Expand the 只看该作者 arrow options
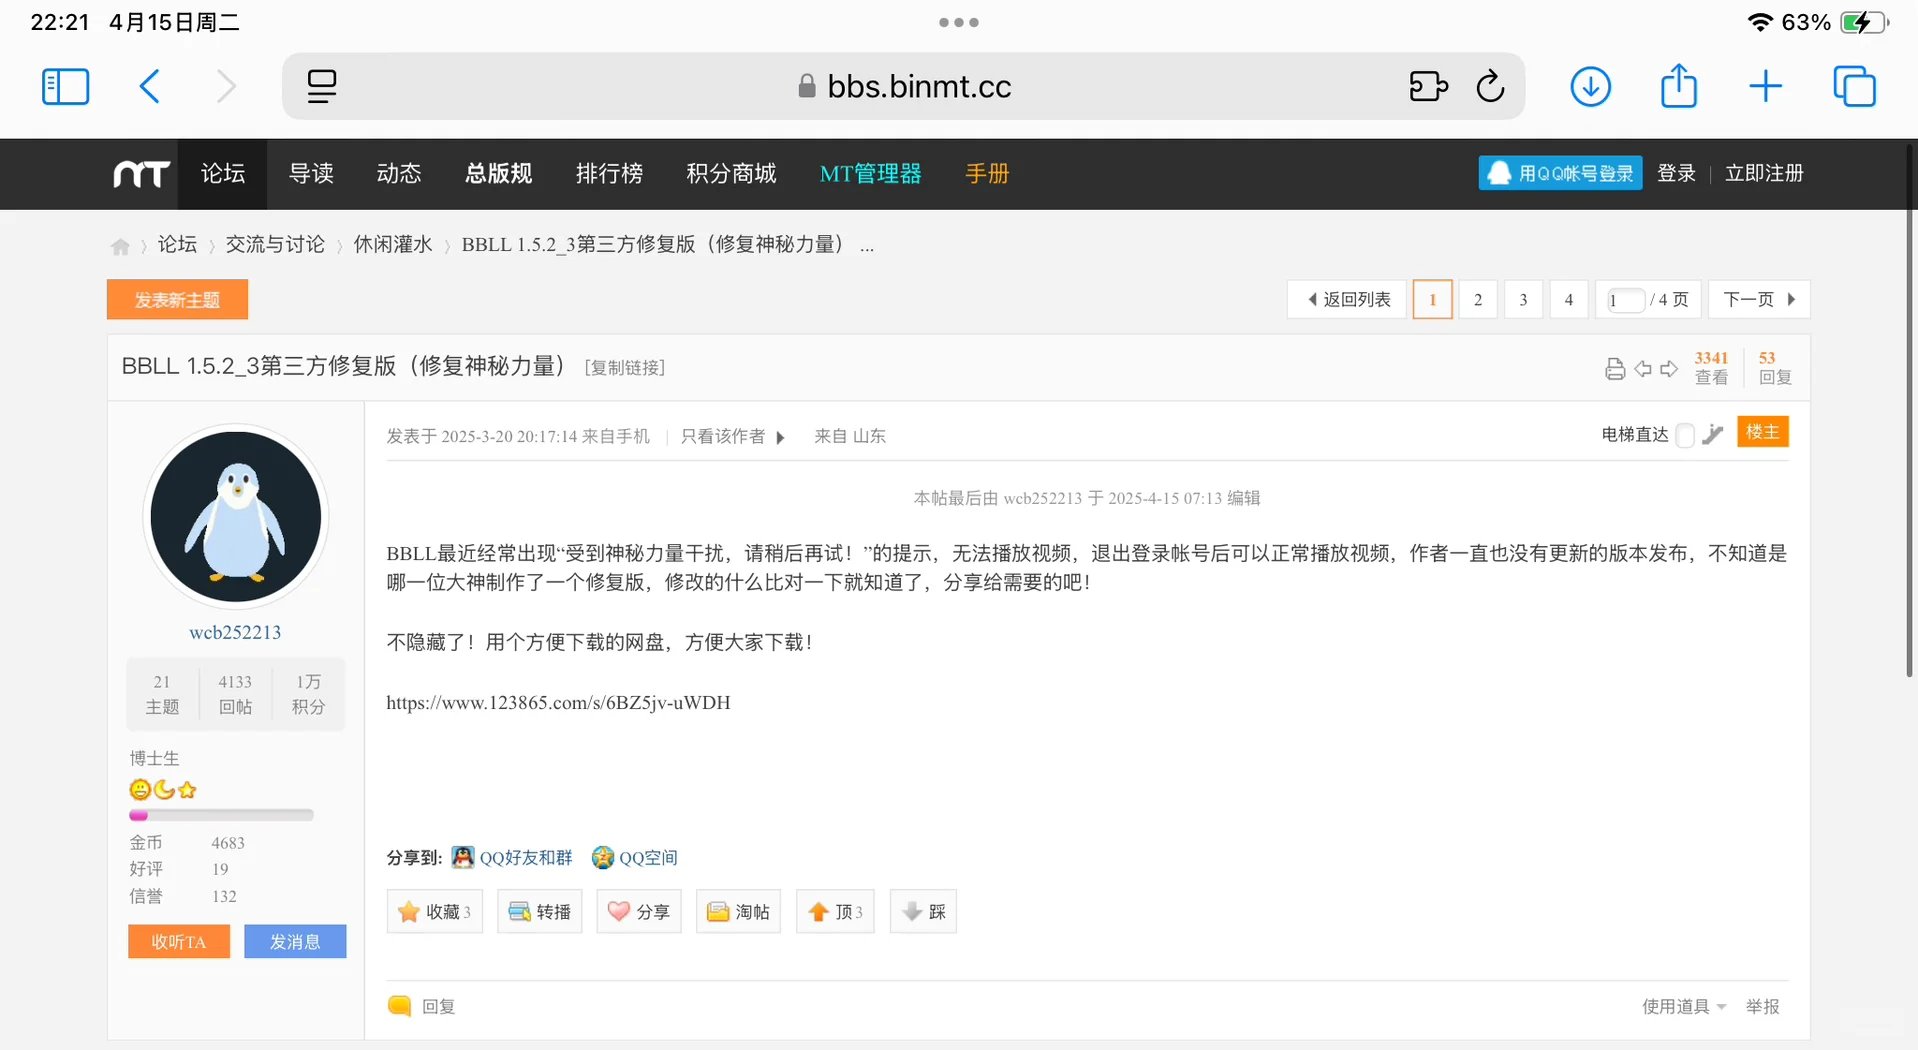The width and height of the screenshot is (1918, 1050). pyautogui.click(x=781, y=436)
